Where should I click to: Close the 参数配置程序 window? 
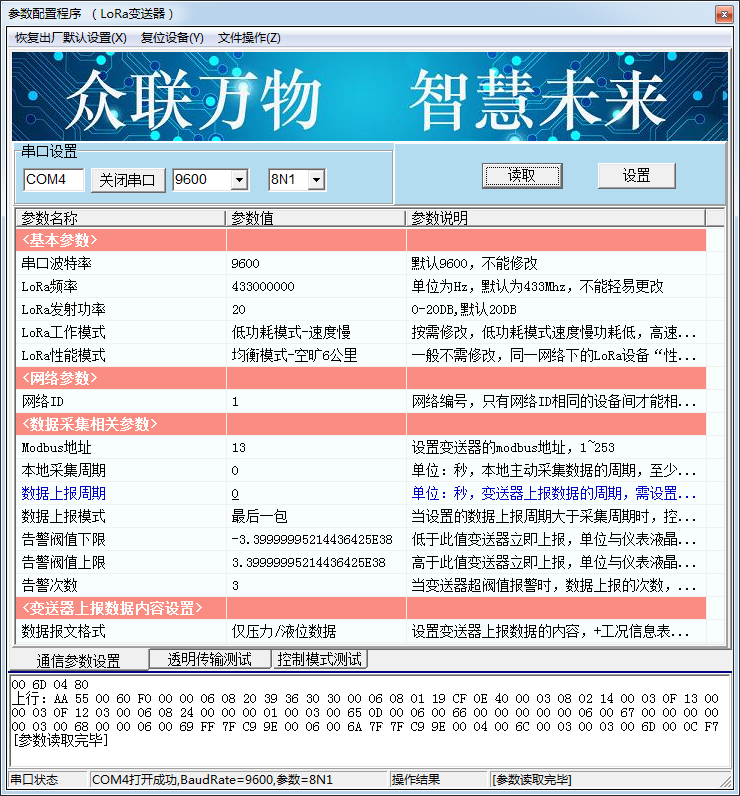pos(724,14)
